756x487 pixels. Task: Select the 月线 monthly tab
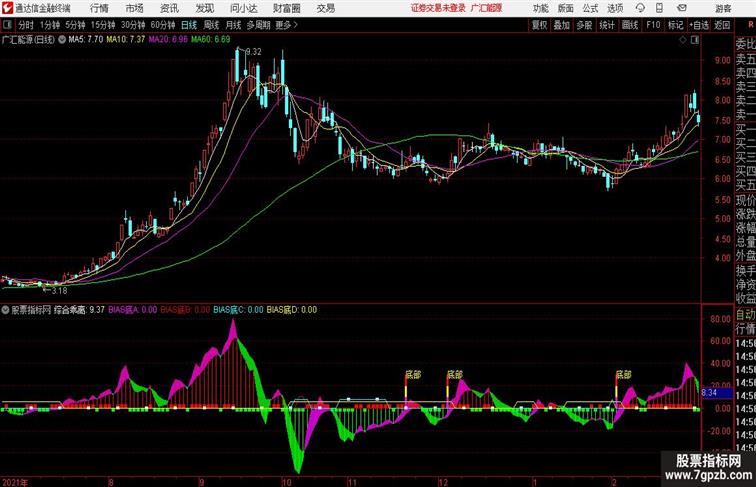tap(233, 25)
